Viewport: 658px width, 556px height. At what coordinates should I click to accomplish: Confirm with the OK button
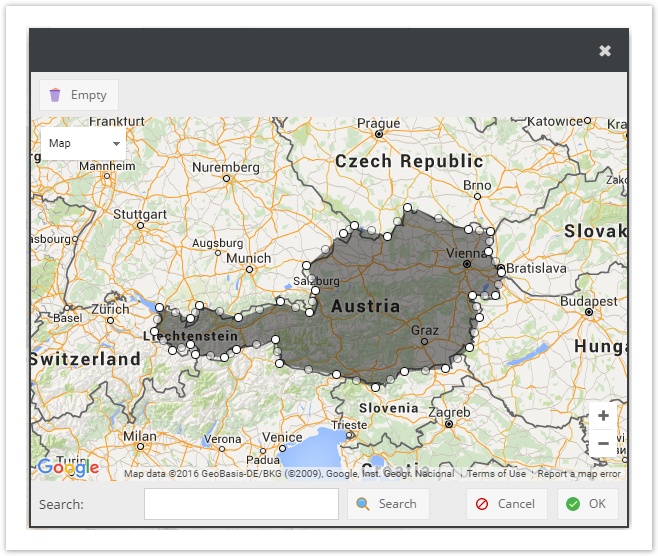(x=587, y=504)
